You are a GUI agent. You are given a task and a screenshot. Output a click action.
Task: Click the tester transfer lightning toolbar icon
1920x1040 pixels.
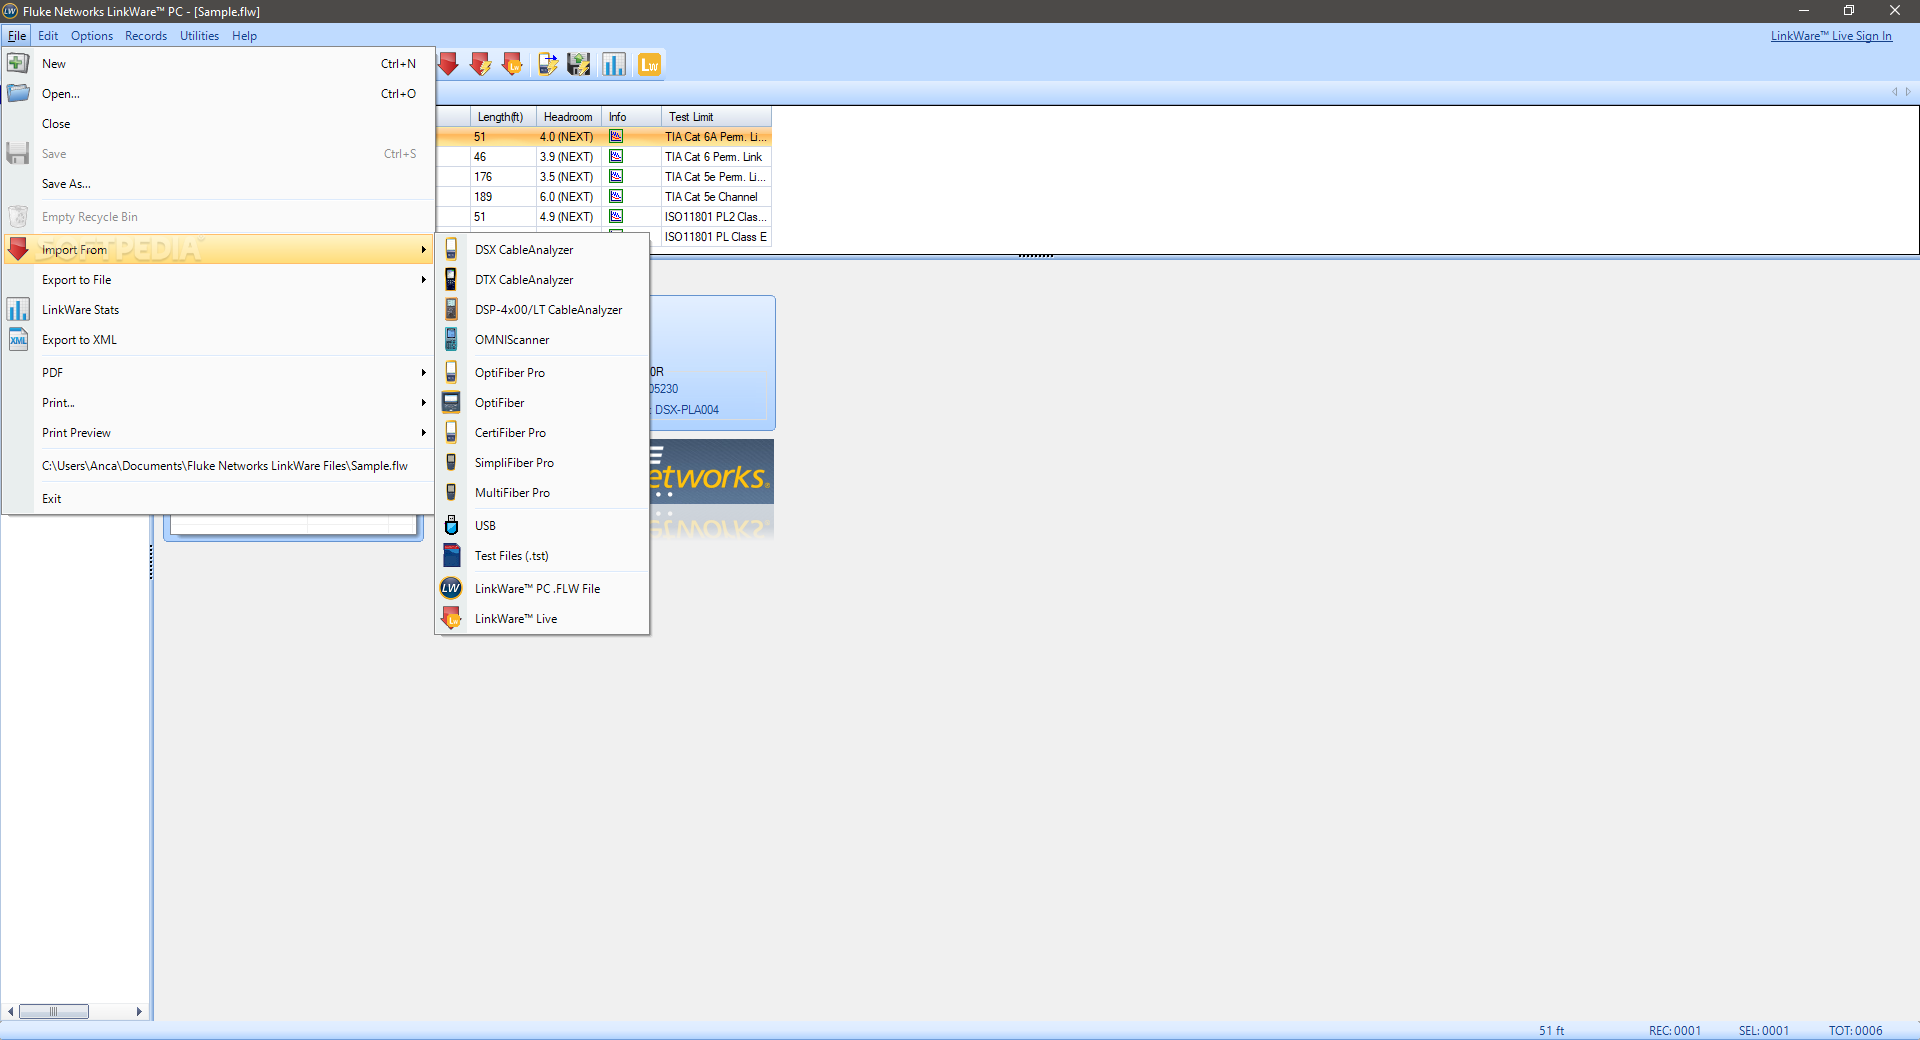pyautogui.click(x=547, y=65)
